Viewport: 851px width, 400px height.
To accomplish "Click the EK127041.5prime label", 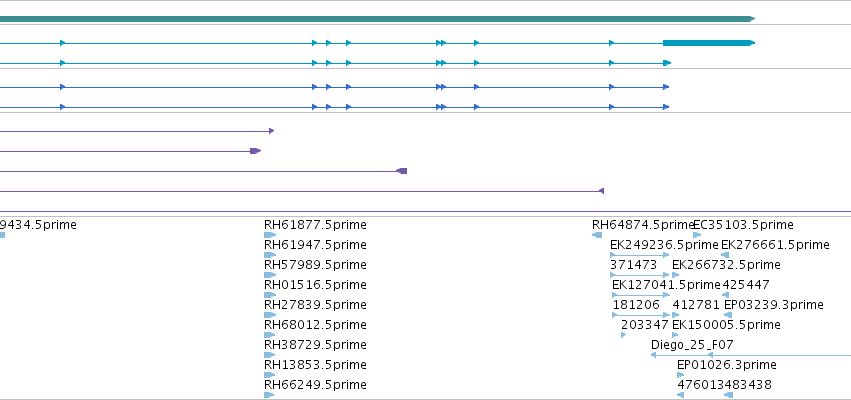I will click(x=666, y=285).
